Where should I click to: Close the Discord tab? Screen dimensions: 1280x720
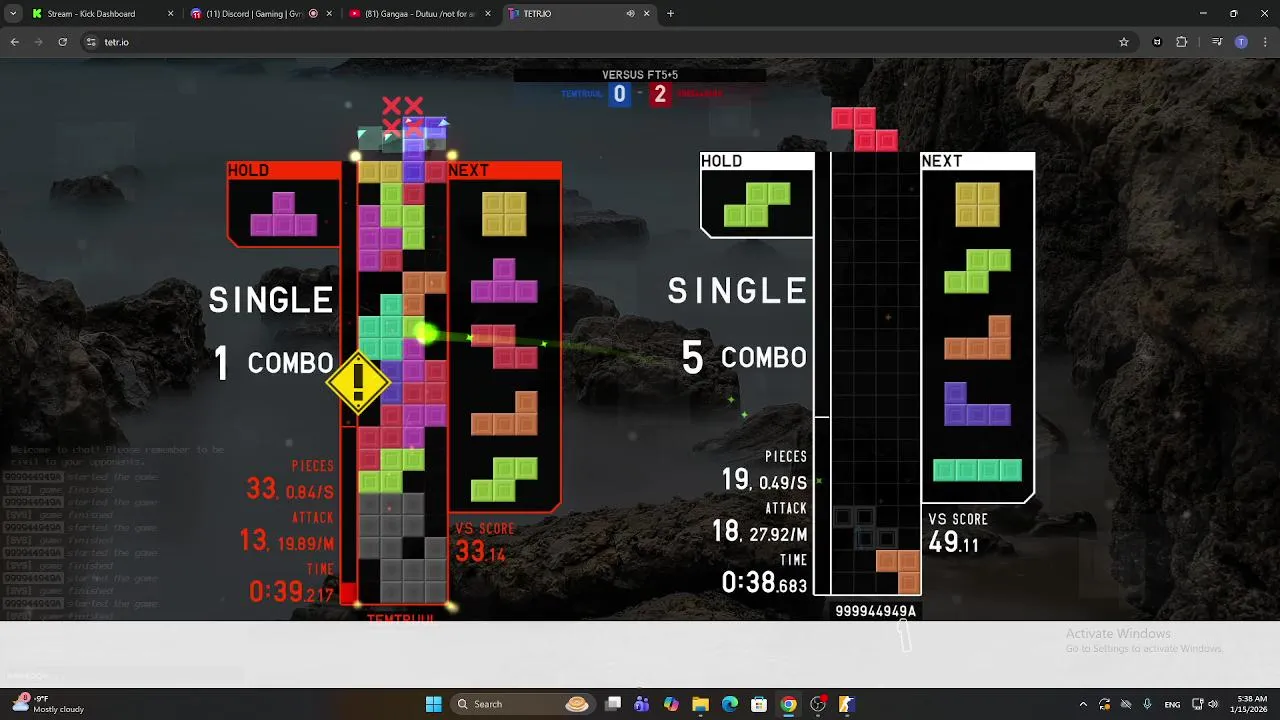coord(329,14)
